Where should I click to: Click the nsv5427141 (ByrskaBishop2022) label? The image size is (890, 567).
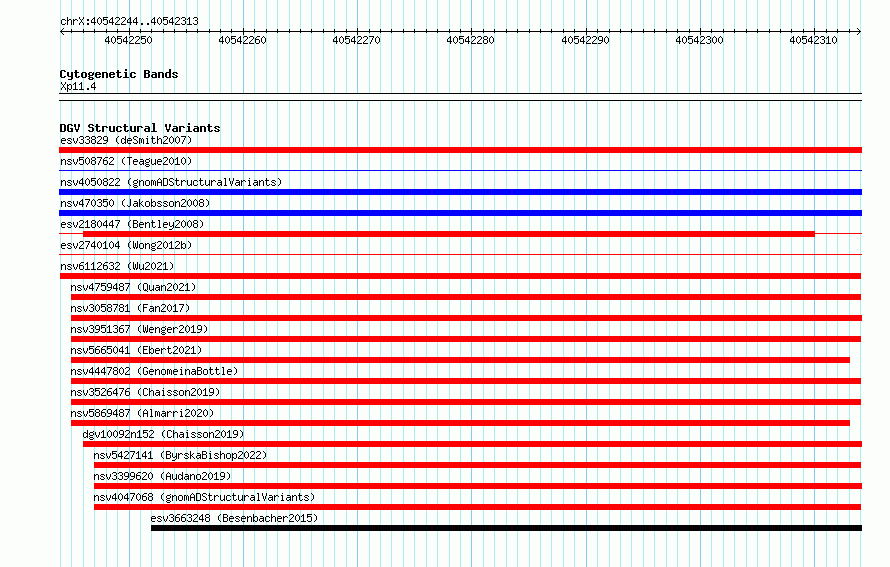[180, 455]
